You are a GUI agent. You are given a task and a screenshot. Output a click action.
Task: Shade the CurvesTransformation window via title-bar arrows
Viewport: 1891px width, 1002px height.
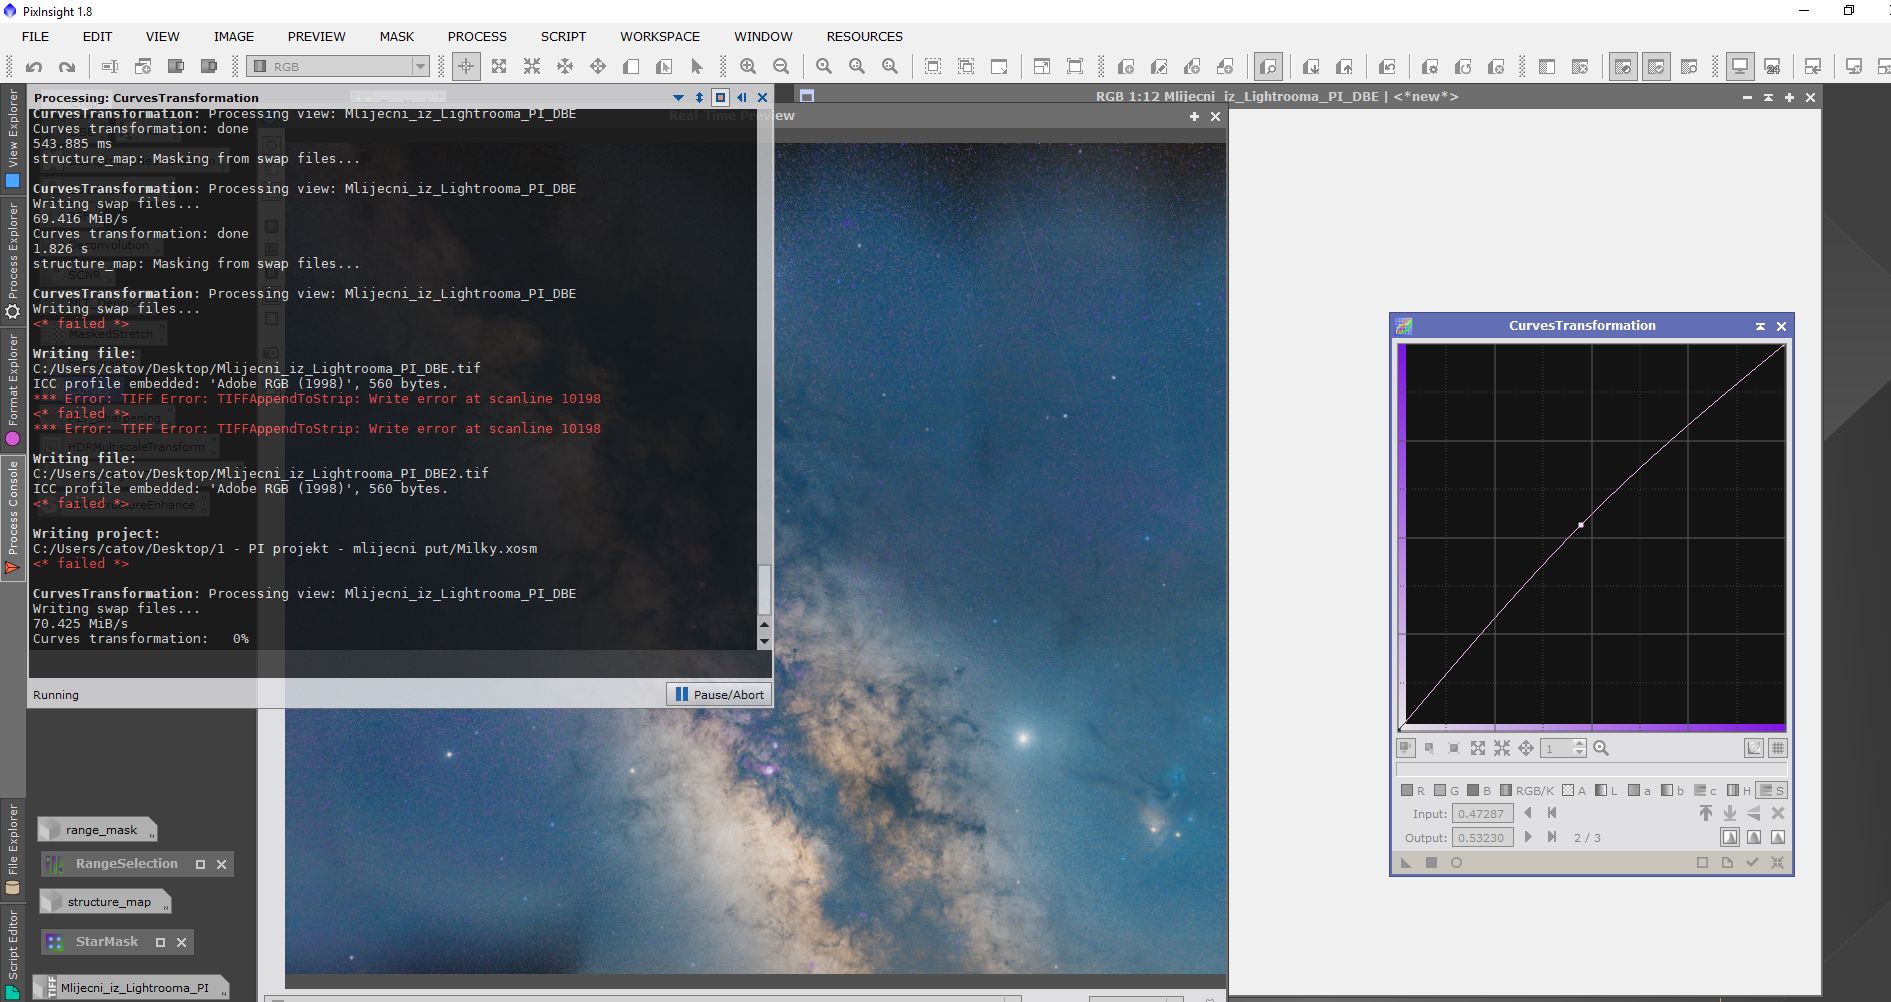(x=1760, y=326)
